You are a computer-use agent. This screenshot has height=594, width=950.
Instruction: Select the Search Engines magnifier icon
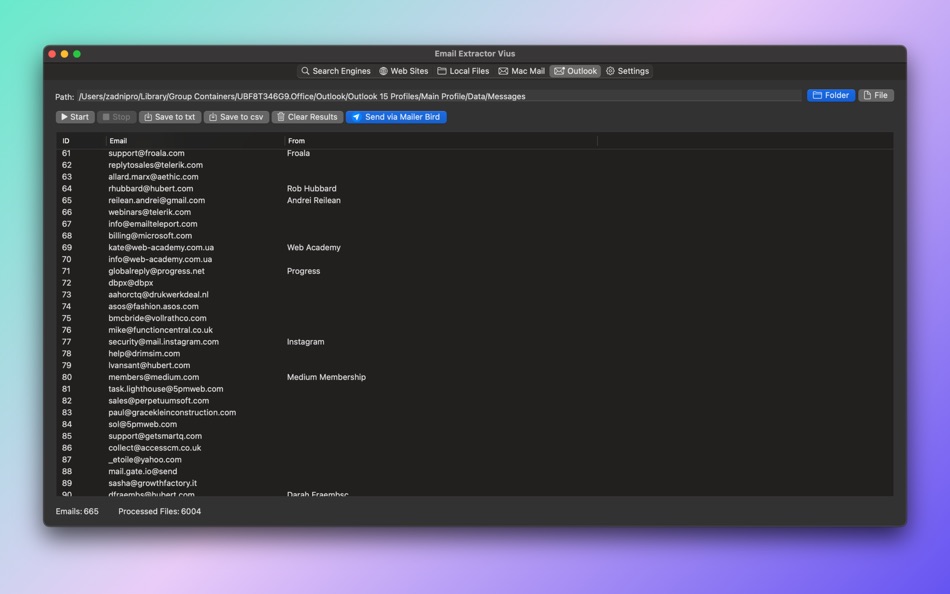(x=307, y=71)
